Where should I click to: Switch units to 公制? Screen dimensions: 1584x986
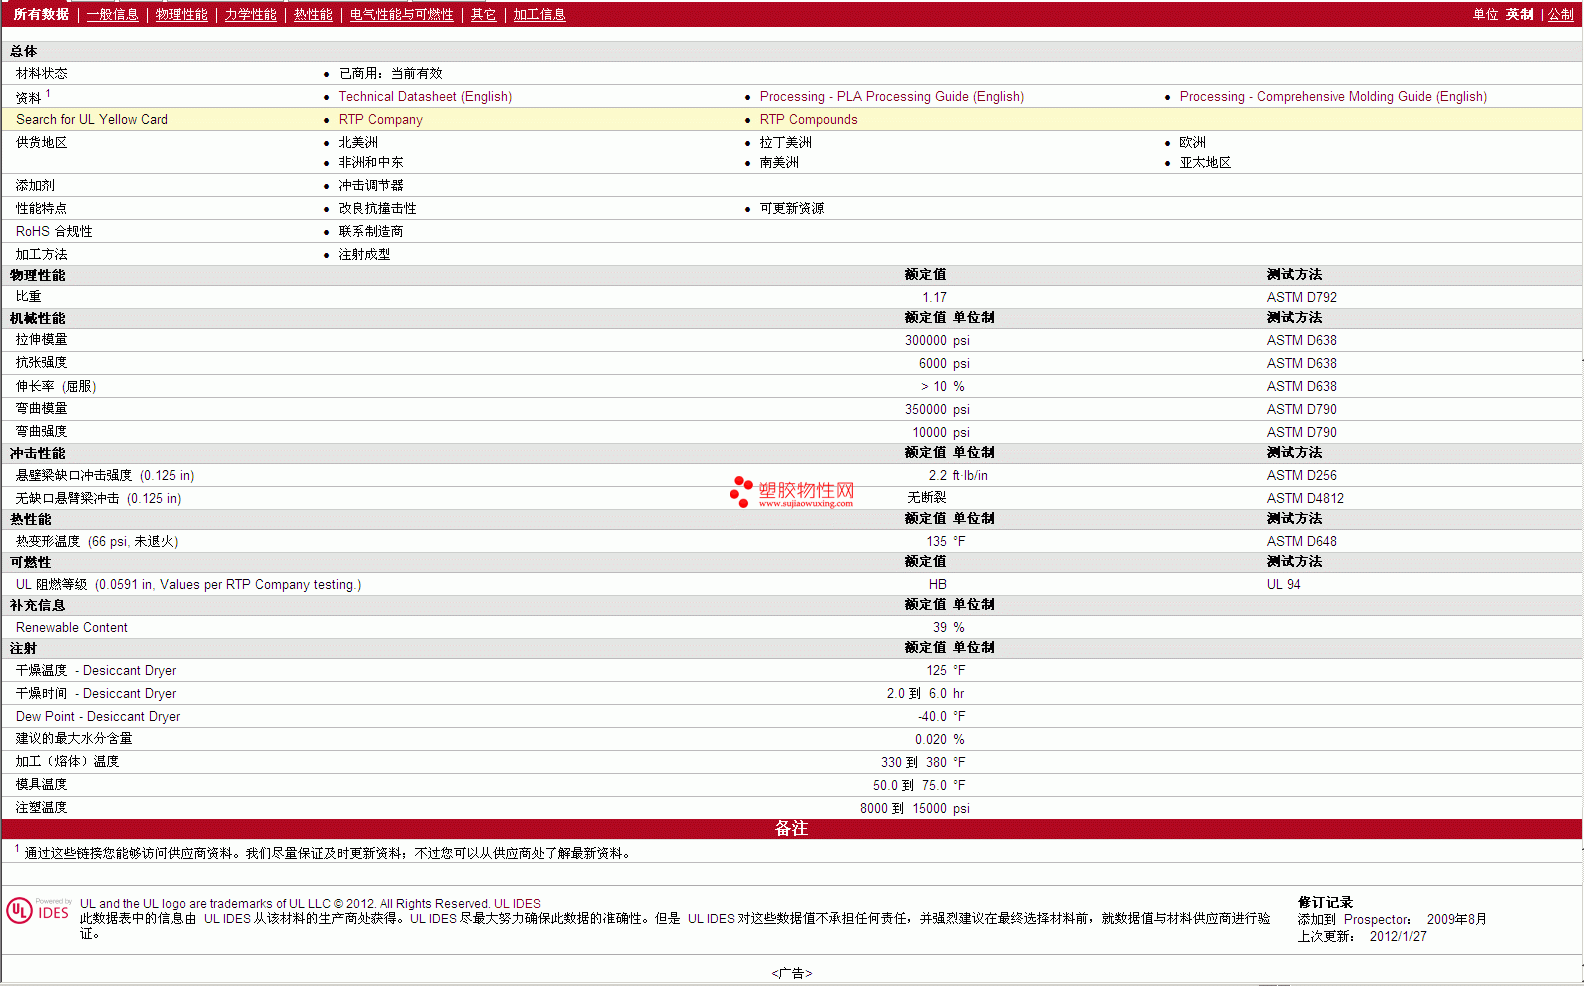(1560, 15)
